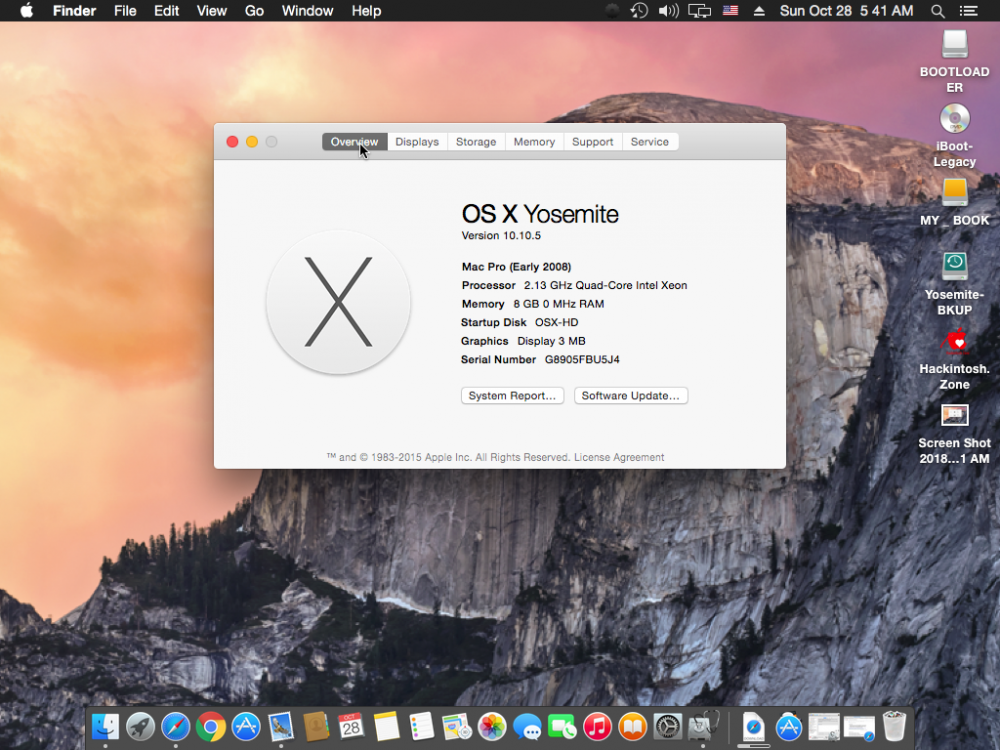Minimize the About This Mac window
The height and width of the screenshot is (750, 1000).
[252, 142]
